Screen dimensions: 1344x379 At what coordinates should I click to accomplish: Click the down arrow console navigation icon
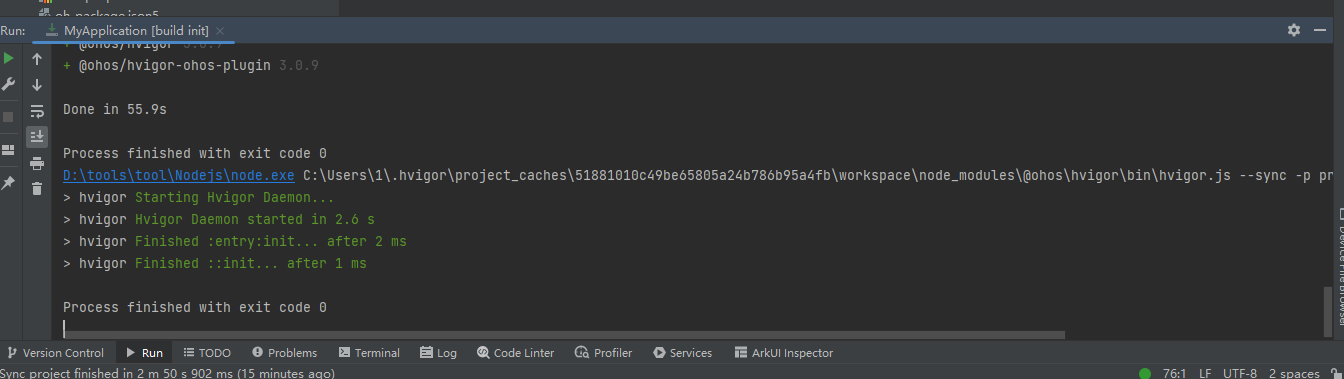click(37, 85)
